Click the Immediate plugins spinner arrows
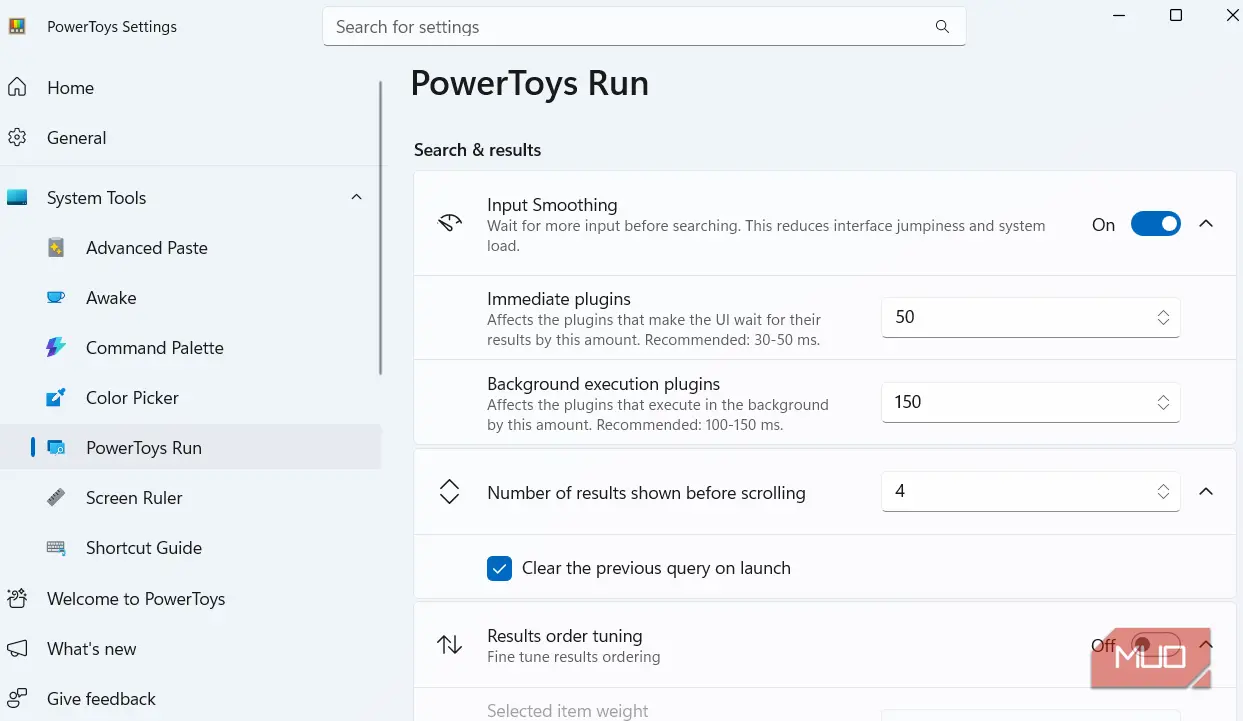The width and height of the screenshot is (1243, 721). (1163, 317)
